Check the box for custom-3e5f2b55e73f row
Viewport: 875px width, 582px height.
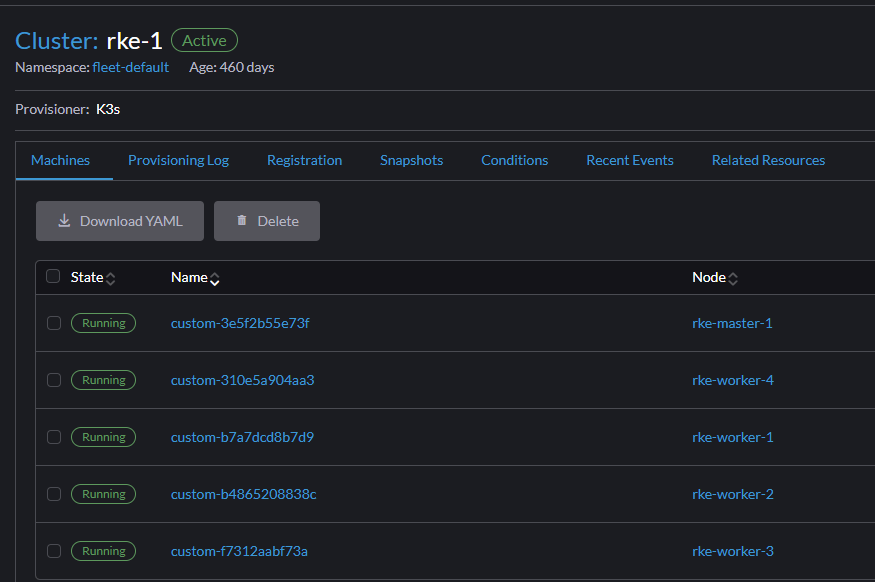(x=54, y=323)
